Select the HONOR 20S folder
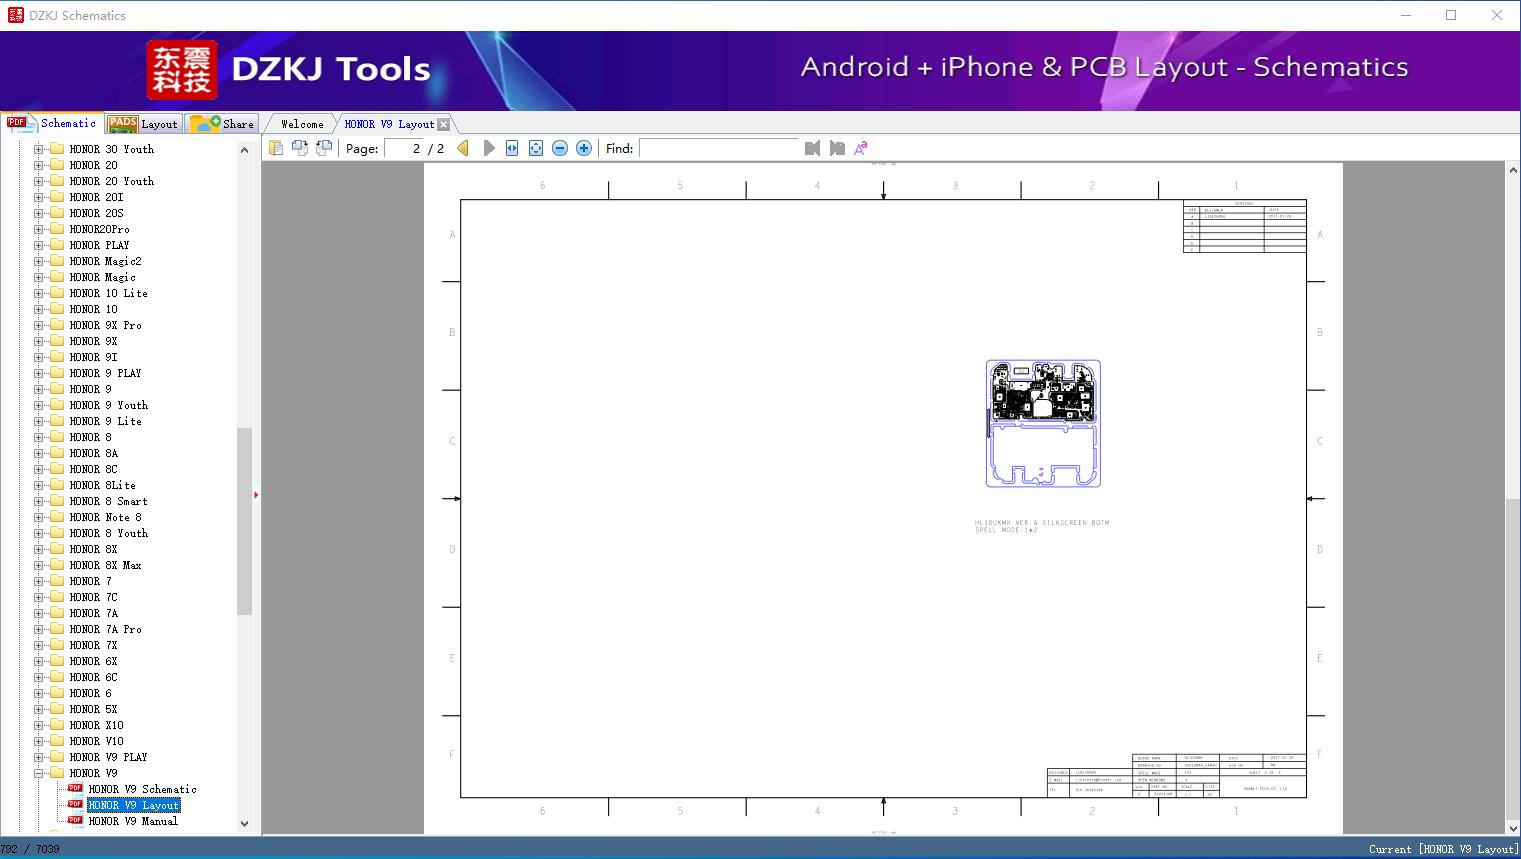The image size is (1521, 859). click(x=96, y=213)
